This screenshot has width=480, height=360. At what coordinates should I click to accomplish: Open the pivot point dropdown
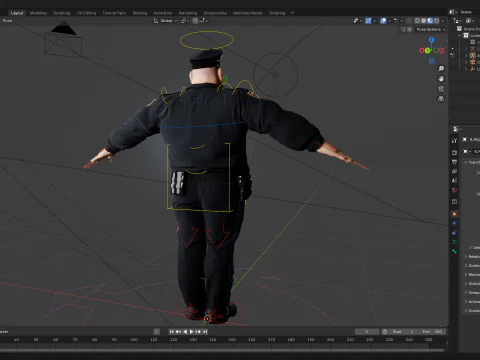click(x=185, y=21)
